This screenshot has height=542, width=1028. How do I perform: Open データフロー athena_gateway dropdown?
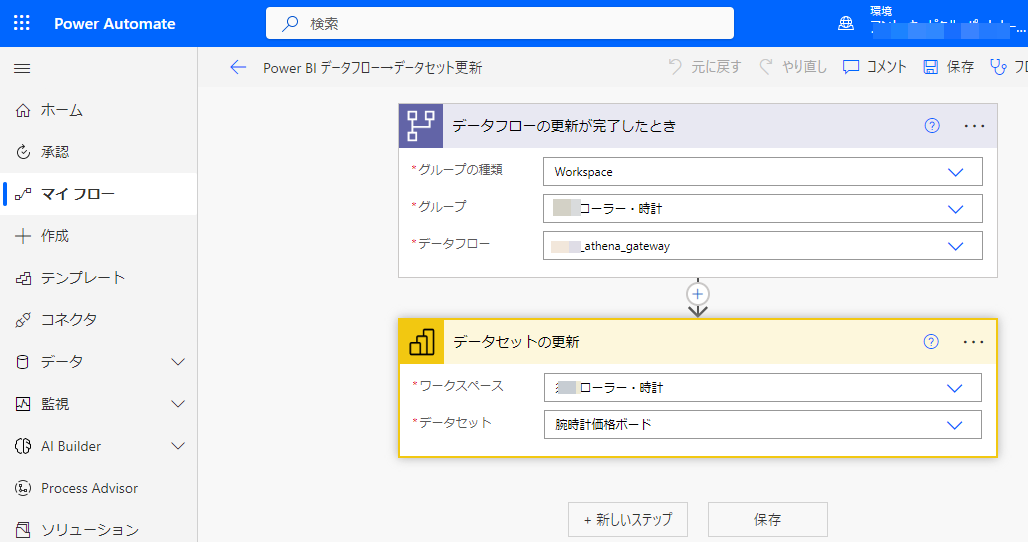click(x=762, y=246)
